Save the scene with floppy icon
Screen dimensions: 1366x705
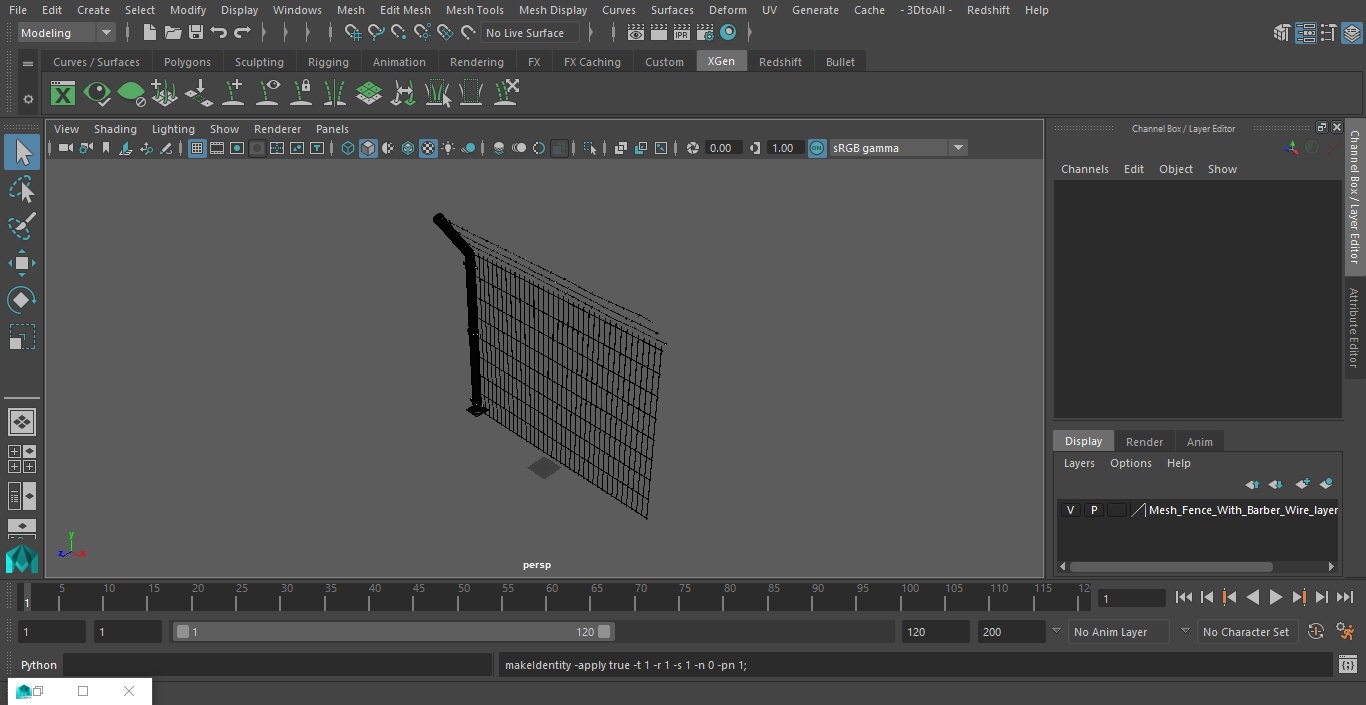pos(196,33)
